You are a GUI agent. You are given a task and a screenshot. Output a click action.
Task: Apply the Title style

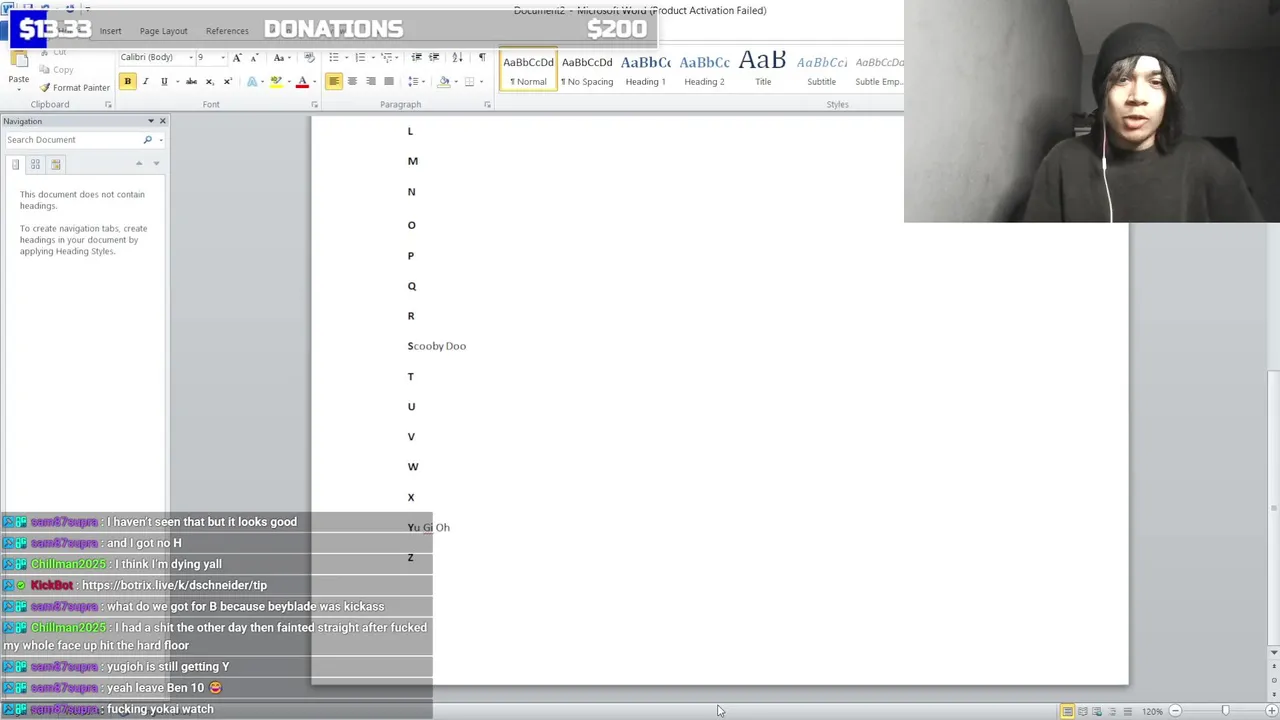click(x=763, y=70)
